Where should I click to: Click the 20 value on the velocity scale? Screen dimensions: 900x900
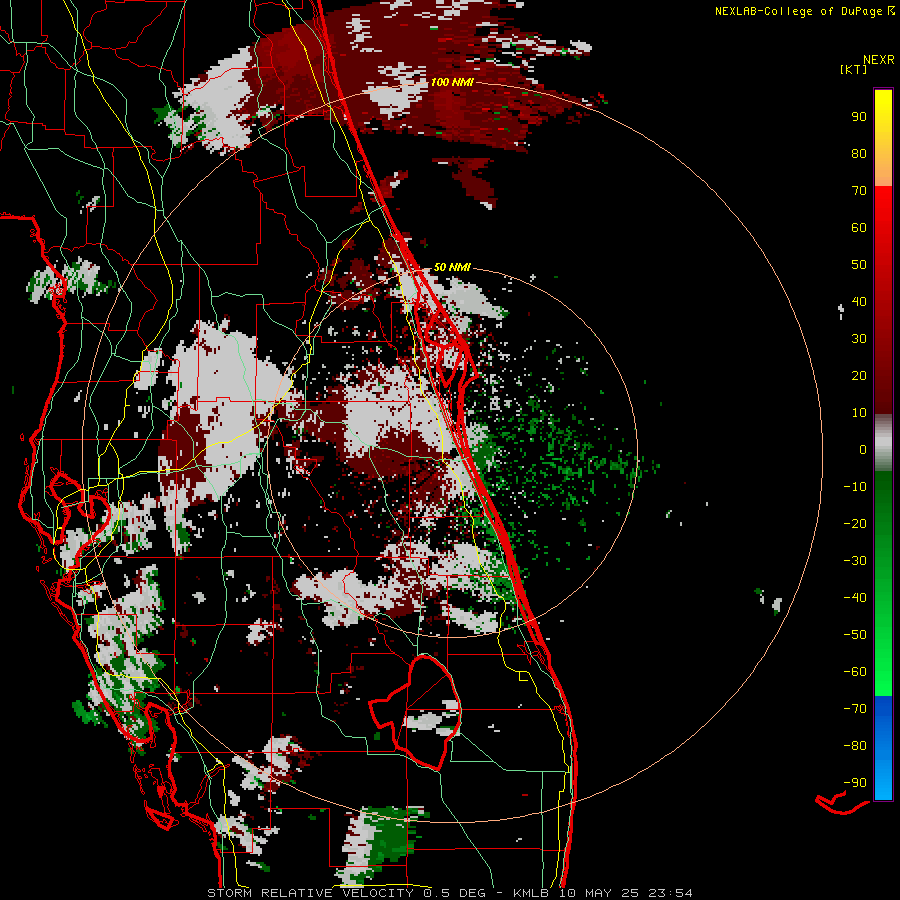click(859, 375)
